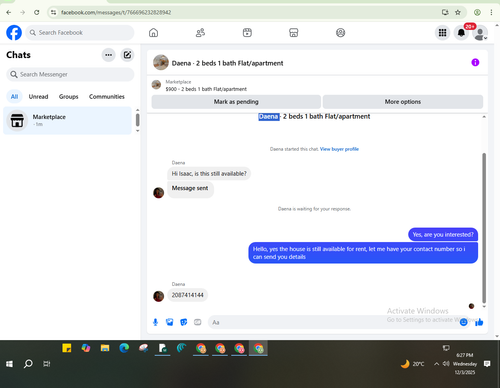The height and width of the screenshot is (388, 500).
Task: Click the '2087414144' message bubble
Action: tap(188, 295)
